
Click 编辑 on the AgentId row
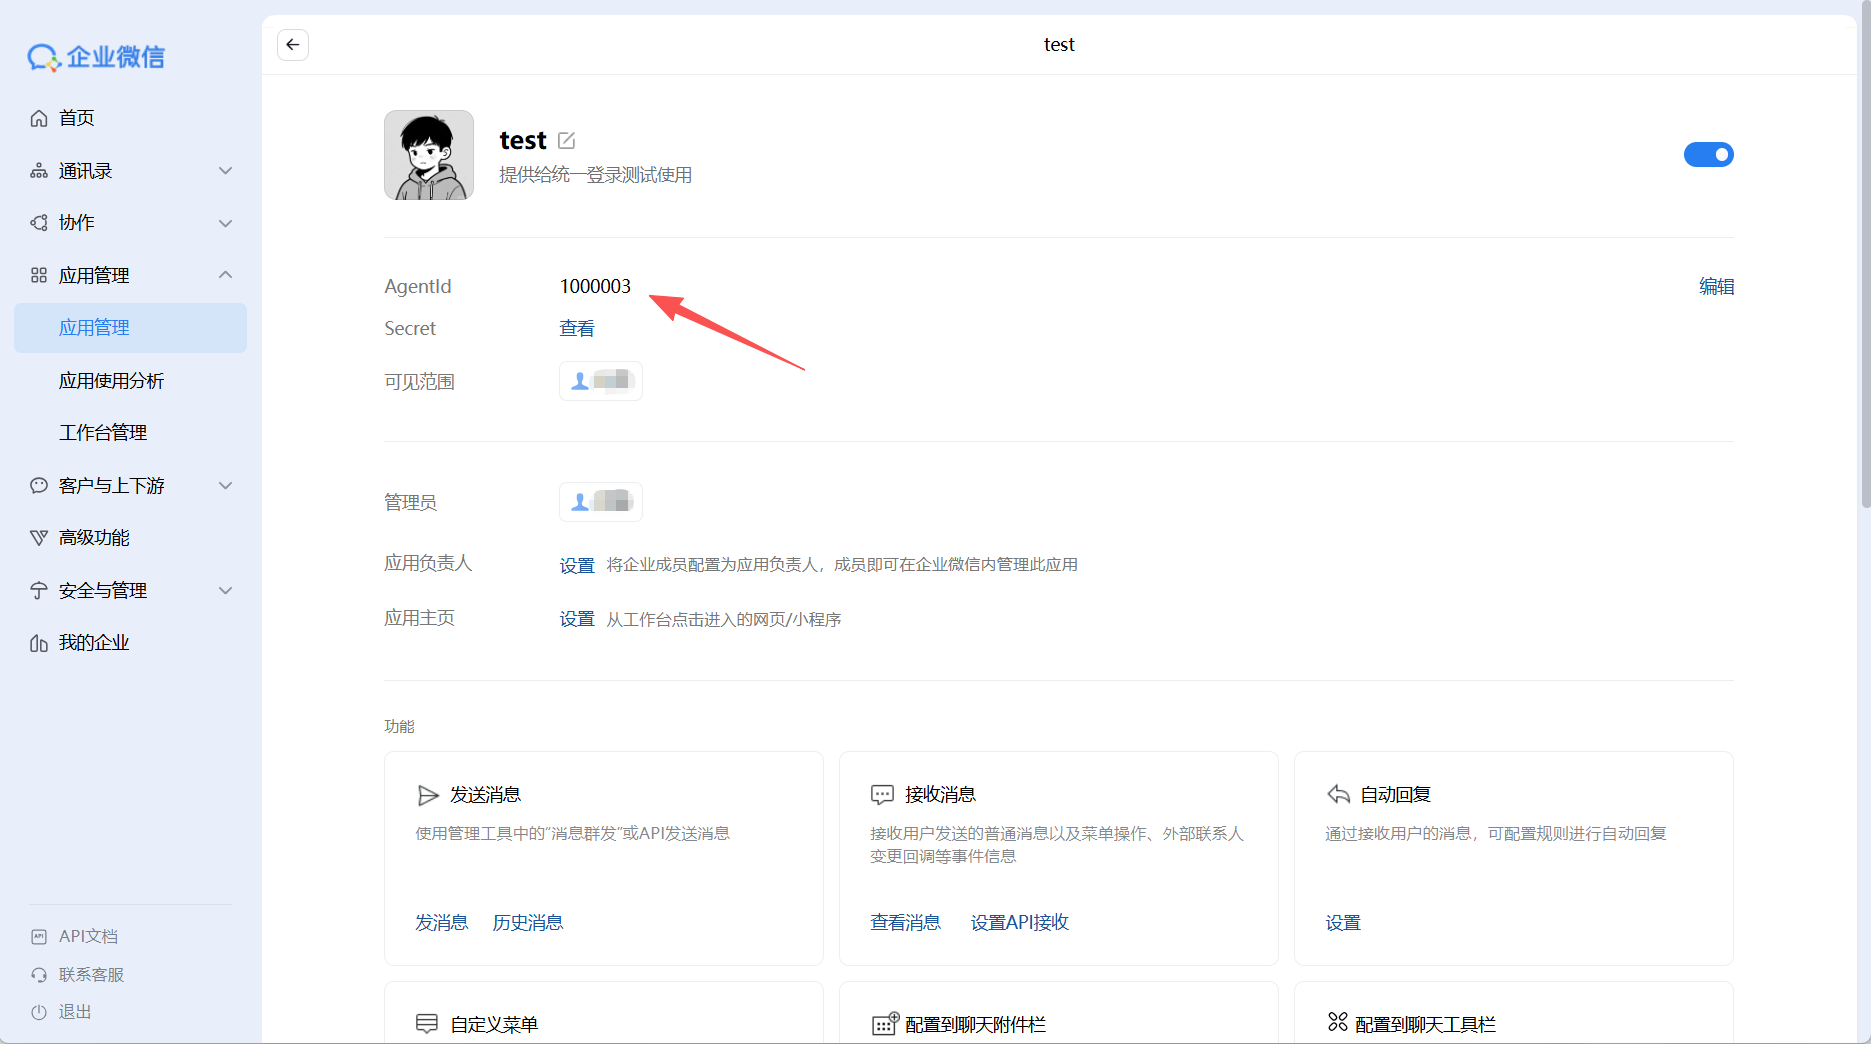(x=1716, y=286)
